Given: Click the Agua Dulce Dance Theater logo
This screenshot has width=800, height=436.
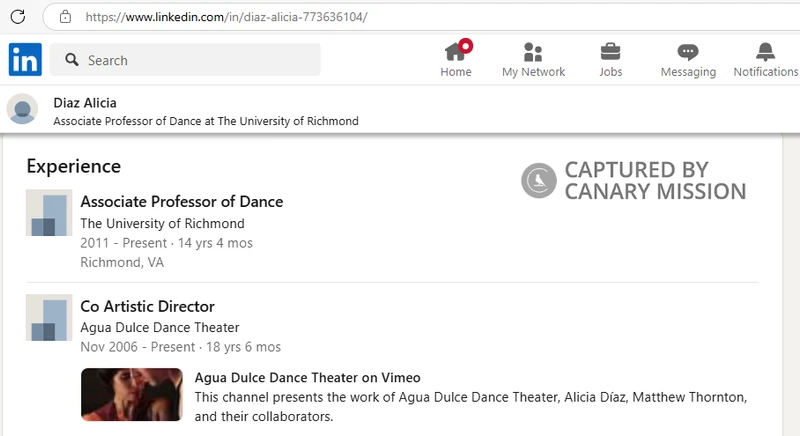Looking at the screenshot, I should click(49, 317).
